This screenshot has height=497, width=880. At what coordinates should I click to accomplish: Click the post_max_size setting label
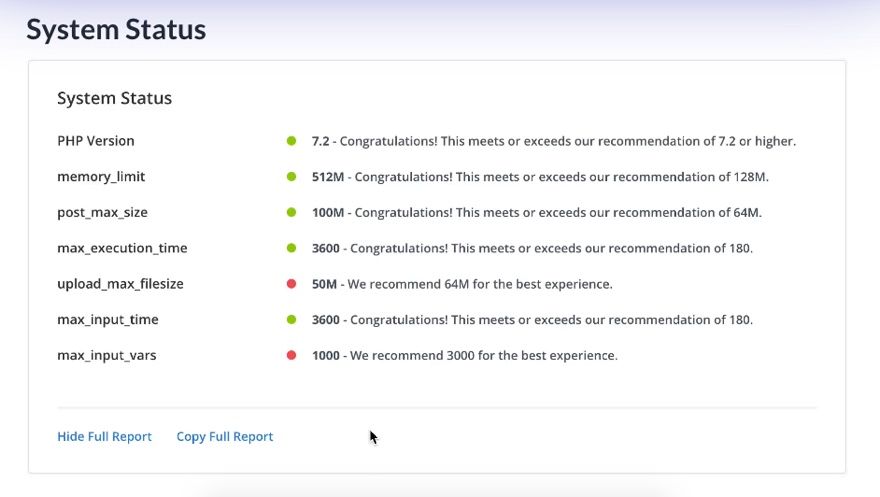(x=104, y=213)
